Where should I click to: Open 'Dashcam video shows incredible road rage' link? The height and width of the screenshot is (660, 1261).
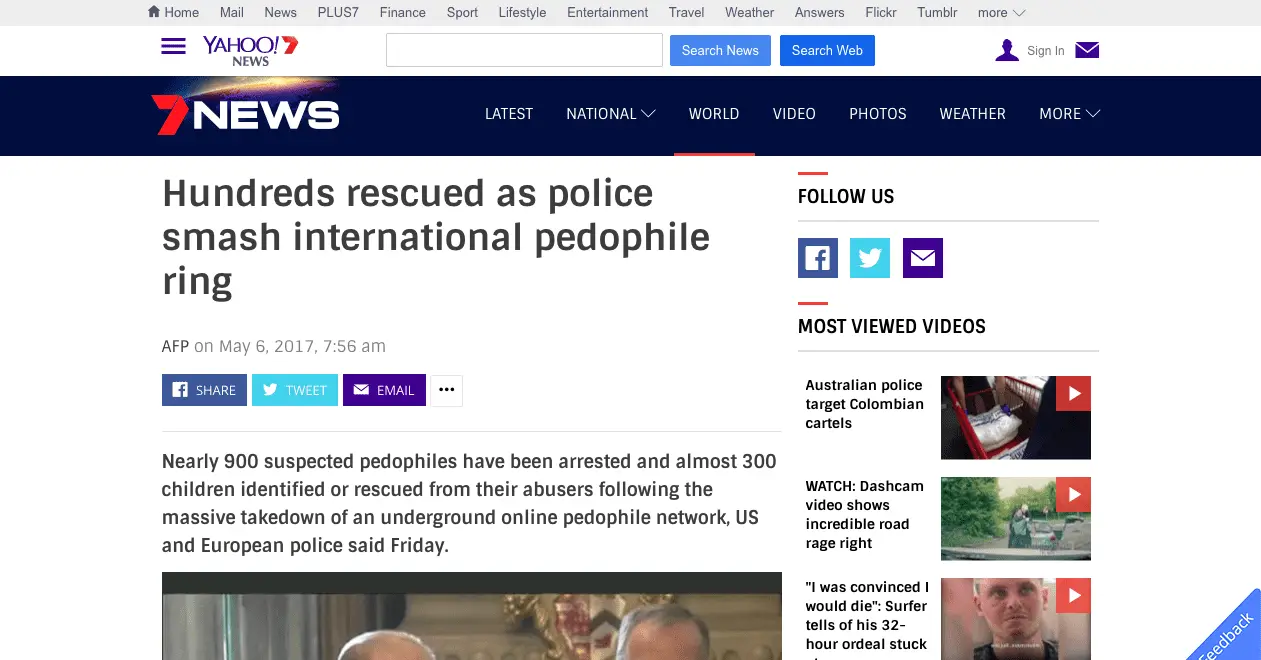[x=864, y=514]
